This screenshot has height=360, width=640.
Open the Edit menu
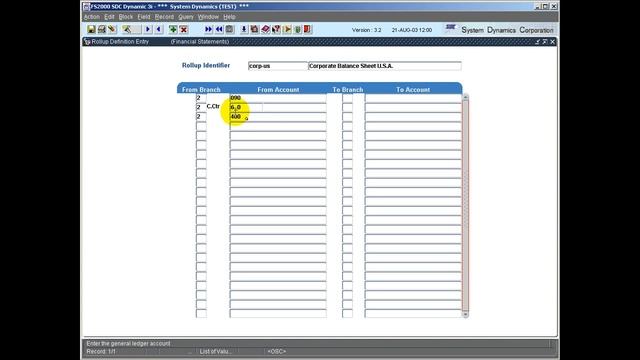pos(109,17)
